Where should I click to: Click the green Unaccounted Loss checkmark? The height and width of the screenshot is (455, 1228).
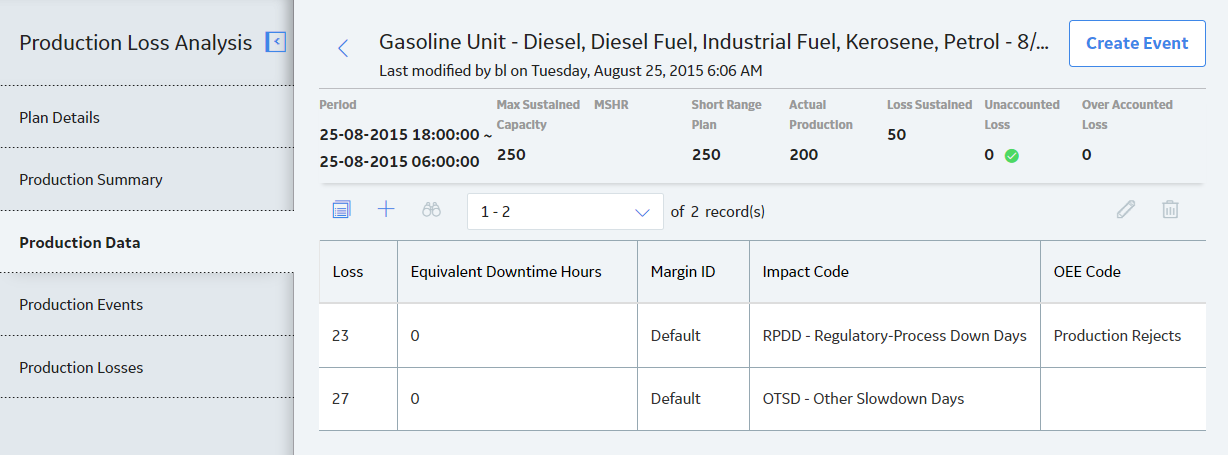pos(1012,156)
